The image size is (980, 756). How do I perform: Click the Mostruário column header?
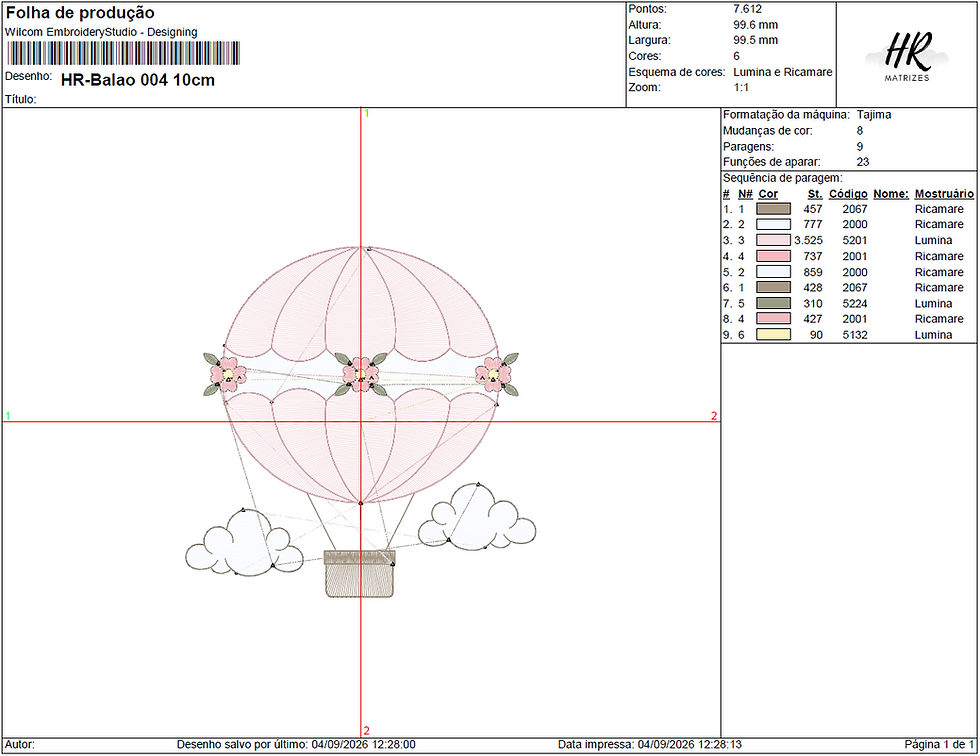tap(944, 194)
